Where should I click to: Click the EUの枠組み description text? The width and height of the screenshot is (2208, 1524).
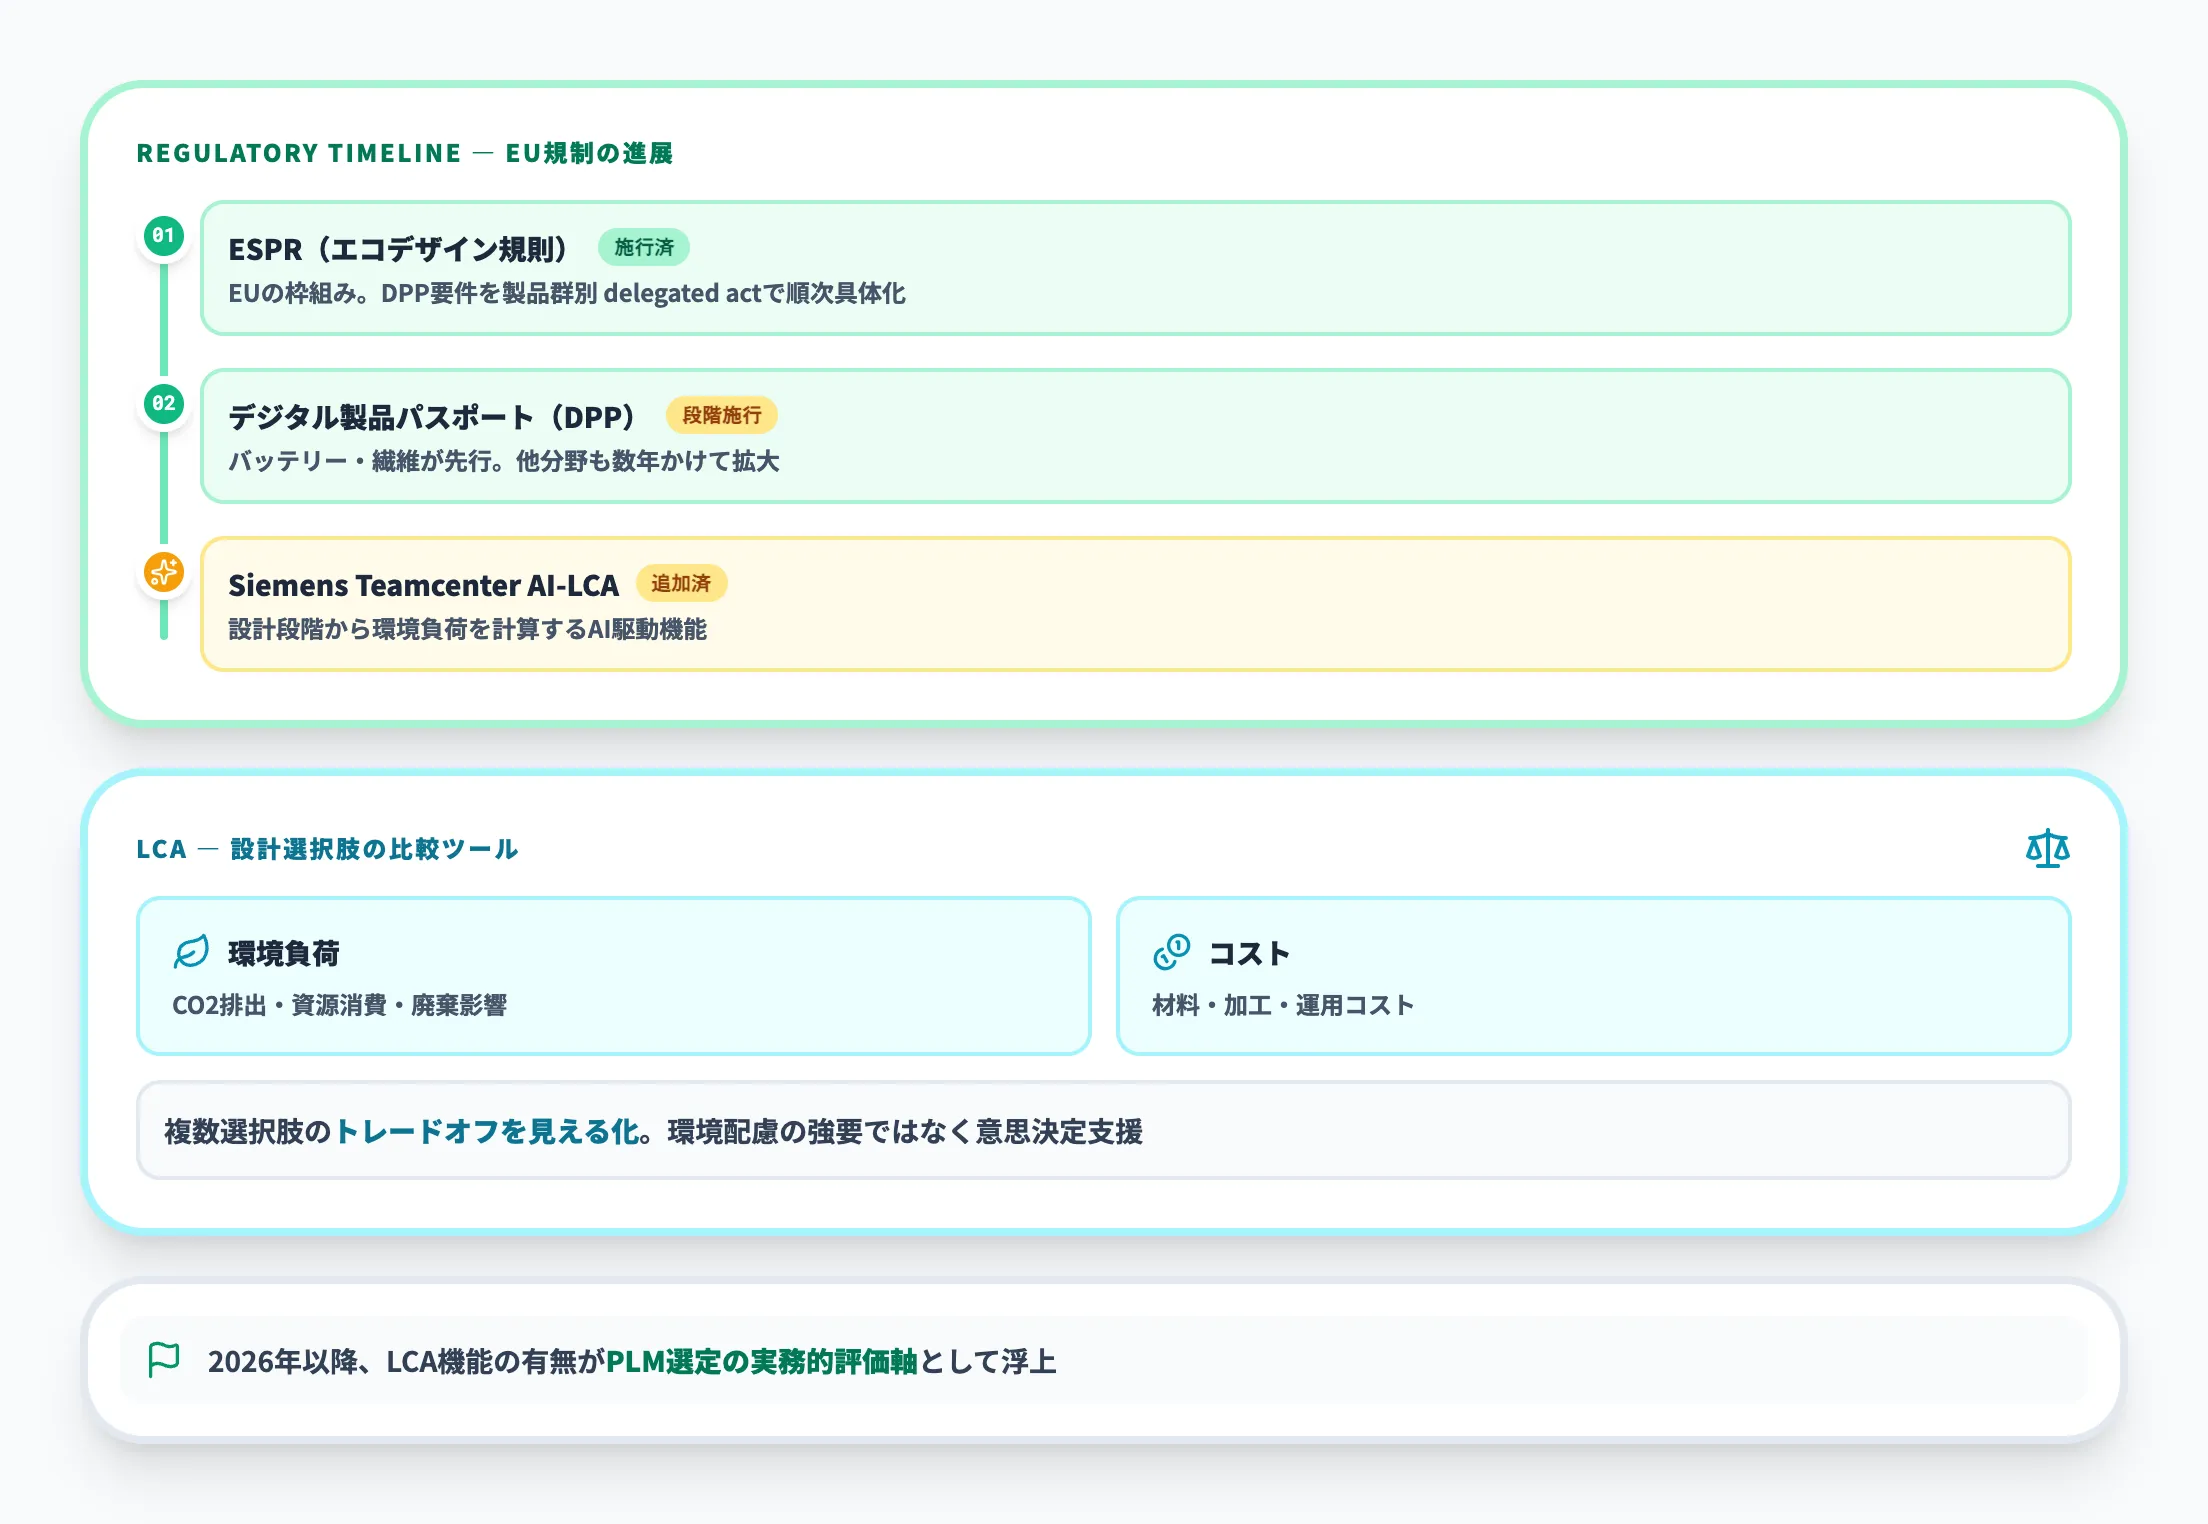point(567,293)
